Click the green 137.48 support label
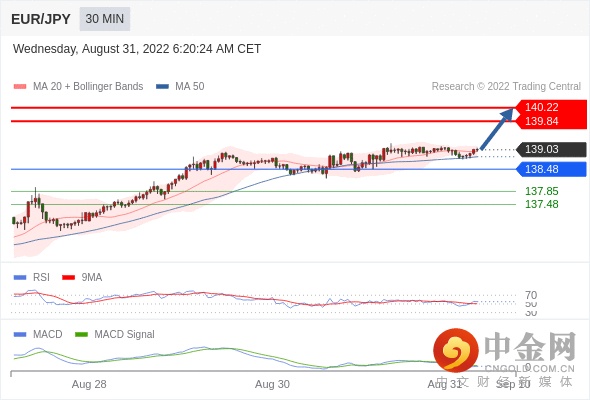The width and height of the screenshot is (590, 400). tap(541, 204)
